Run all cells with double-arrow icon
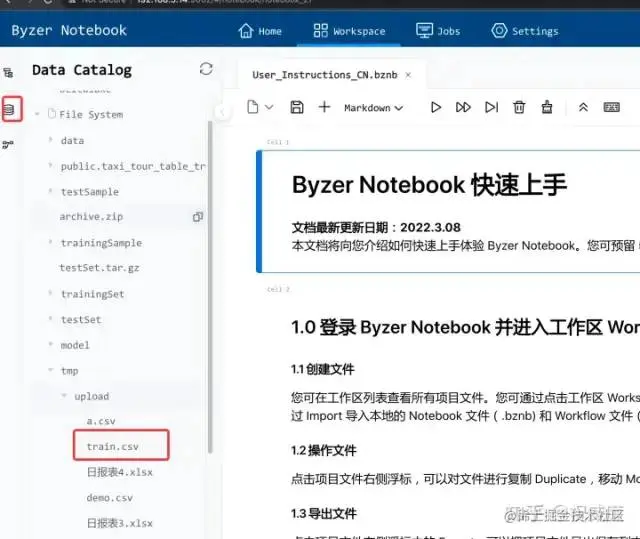This screenshot has width=640, height=539. 463,107
